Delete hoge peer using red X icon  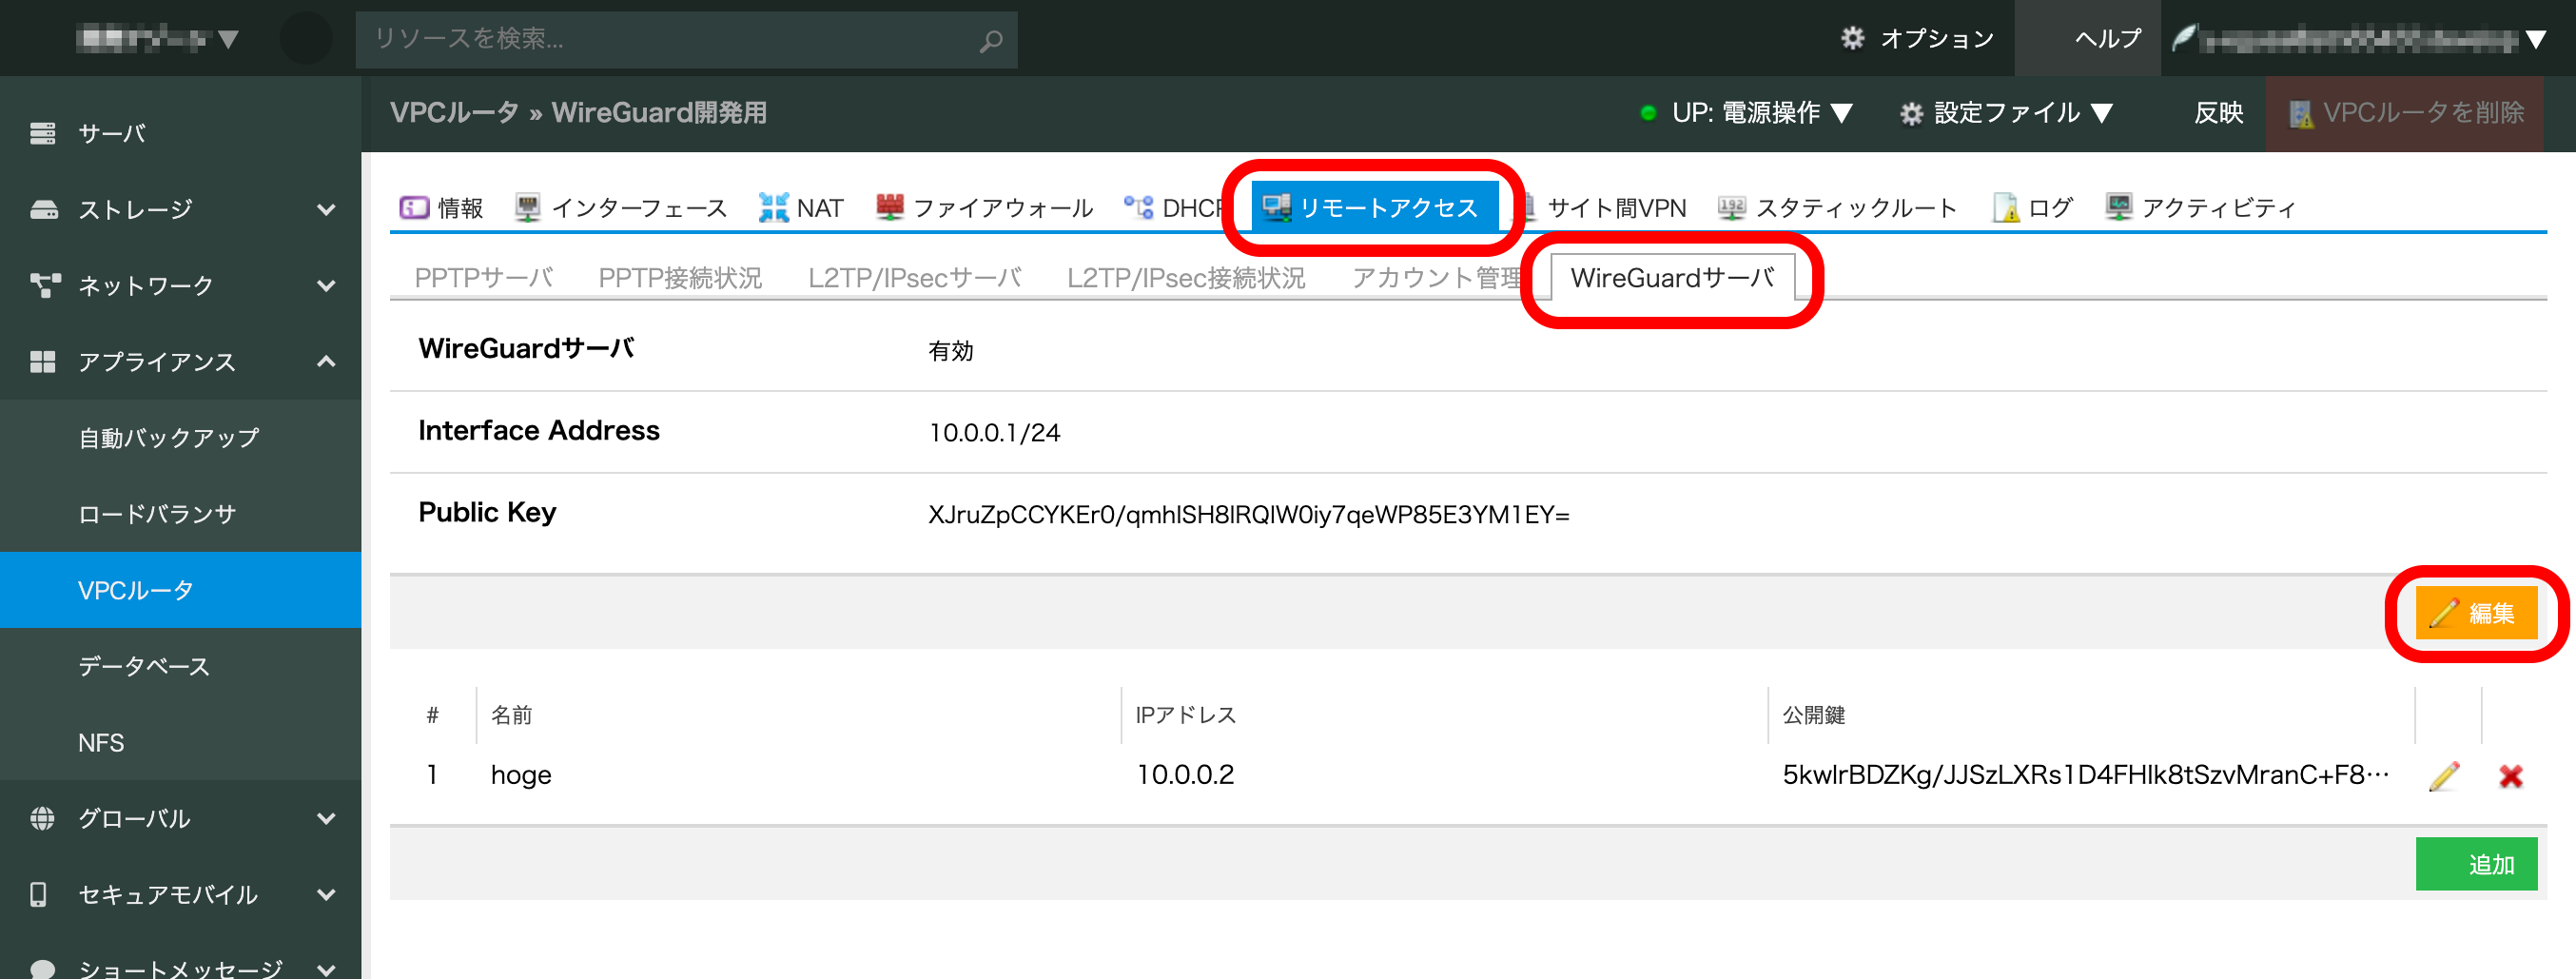pos(2512,774)
